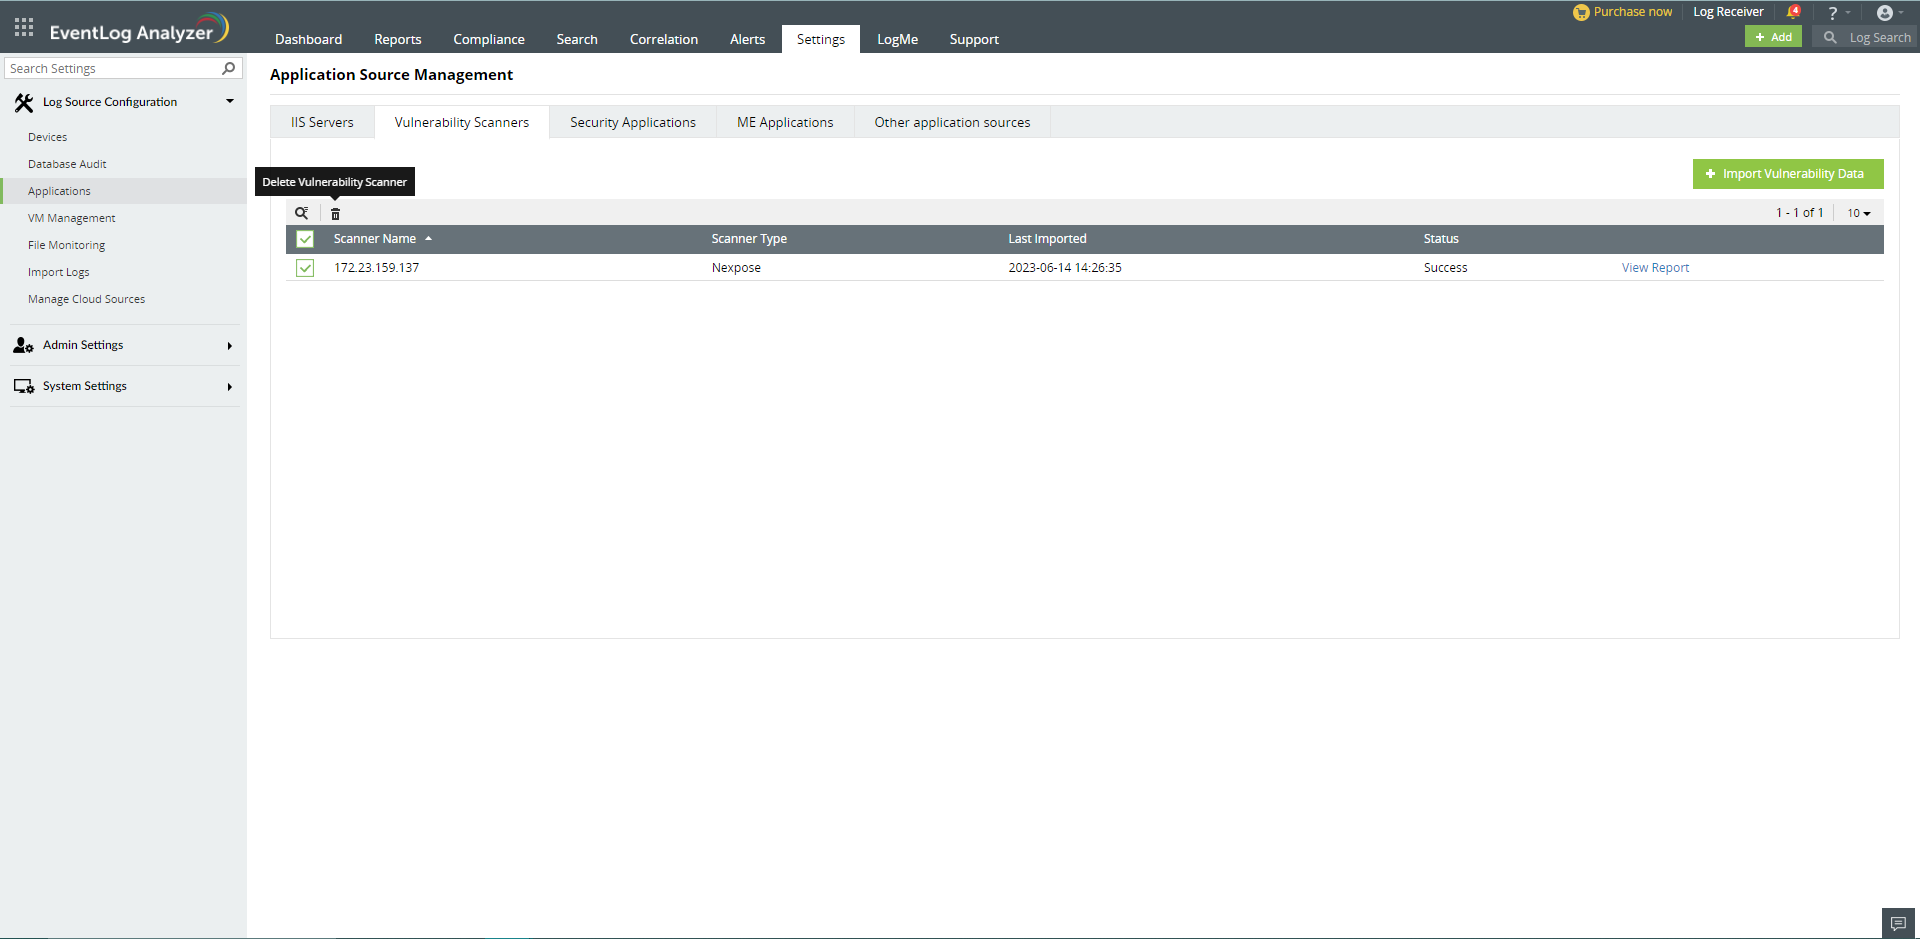Image resolution: width=1920 pixels, height=939 pixels.
Task: Open the rows per page 10 dropdown
Action: pyautogui.click(x=1857, y=212)
